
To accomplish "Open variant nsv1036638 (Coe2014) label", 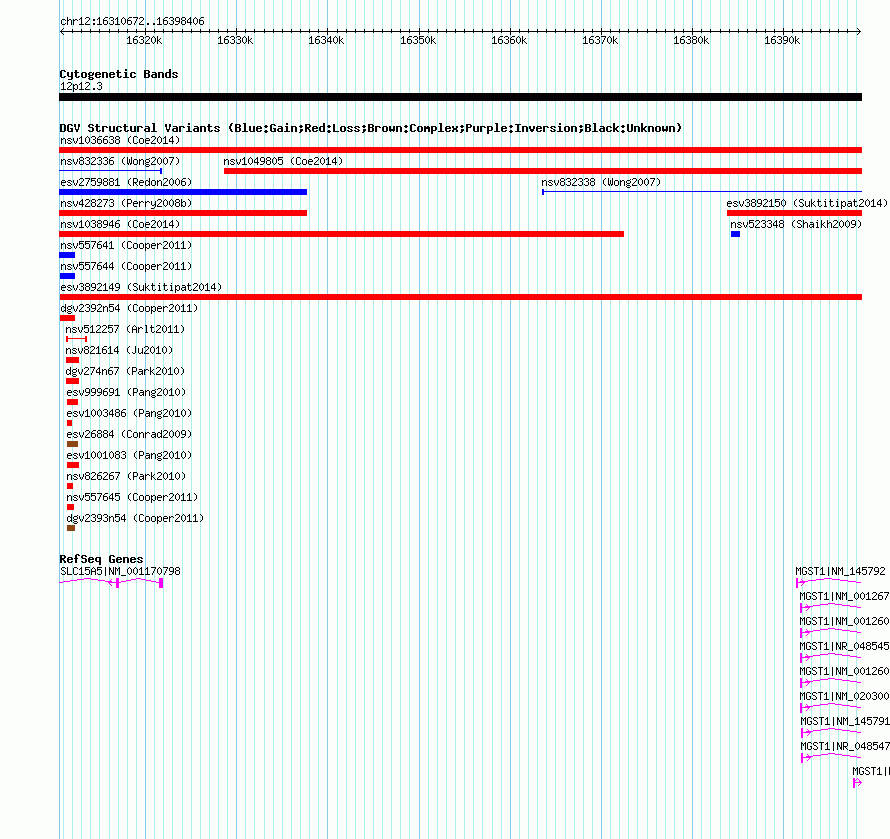I will coord(120,140).
